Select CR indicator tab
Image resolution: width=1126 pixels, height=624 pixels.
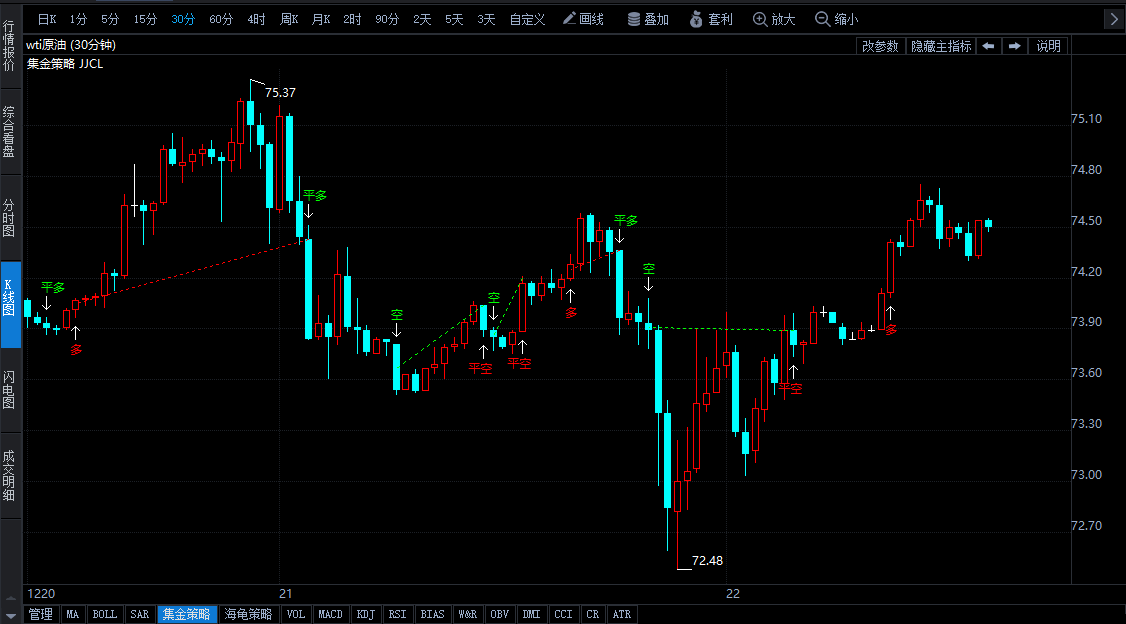click(592, 615)
